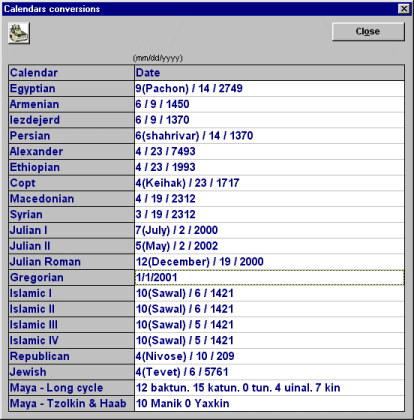Click the Close button
This screenshot has width=414, height=420.
coord(368,32)
